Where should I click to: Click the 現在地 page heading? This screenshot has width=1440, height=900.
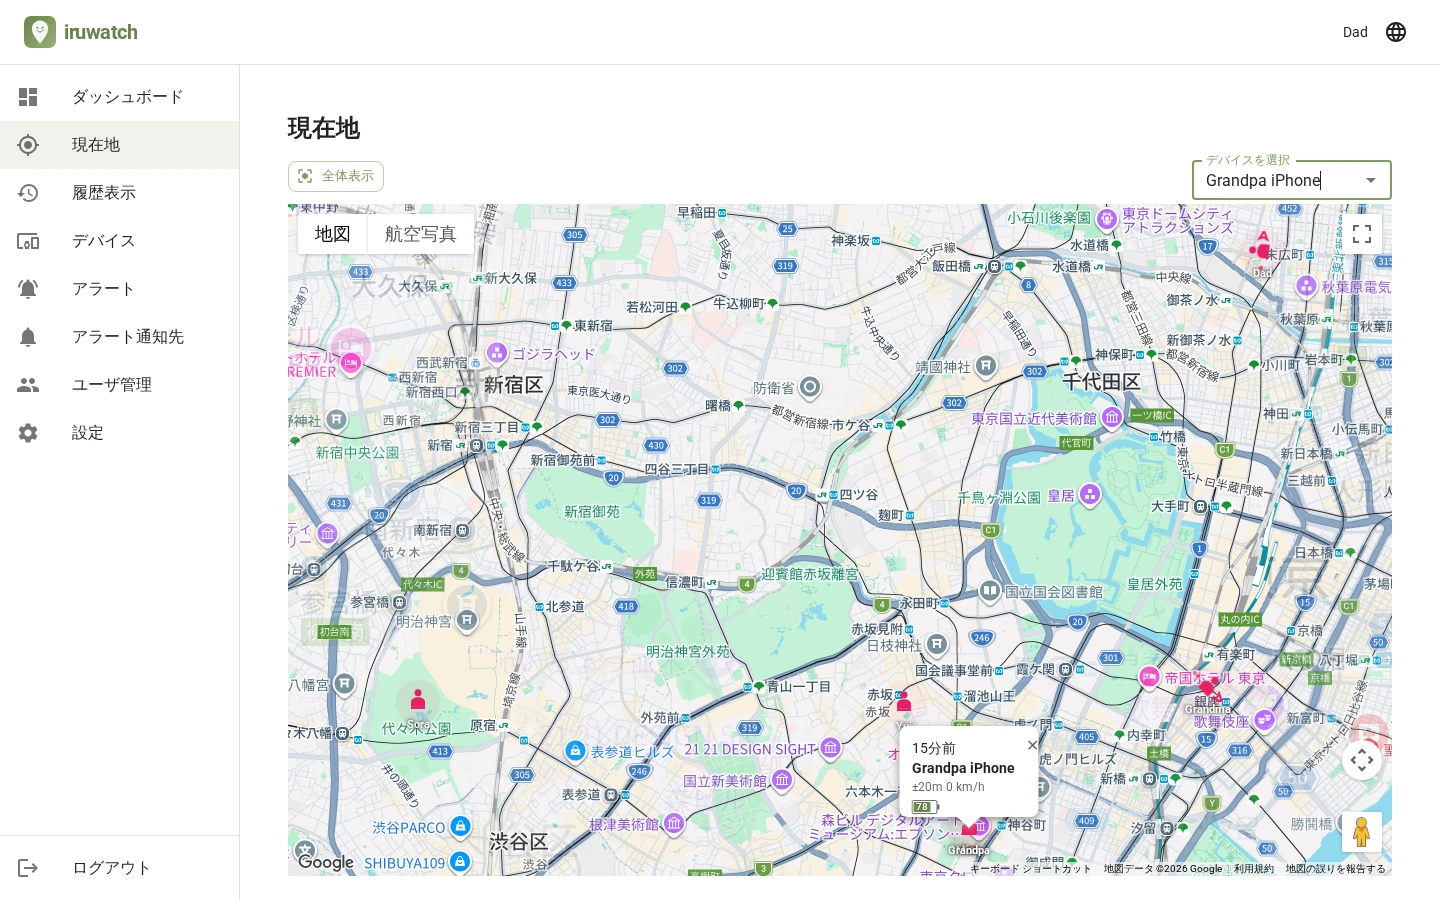(324, 128)
